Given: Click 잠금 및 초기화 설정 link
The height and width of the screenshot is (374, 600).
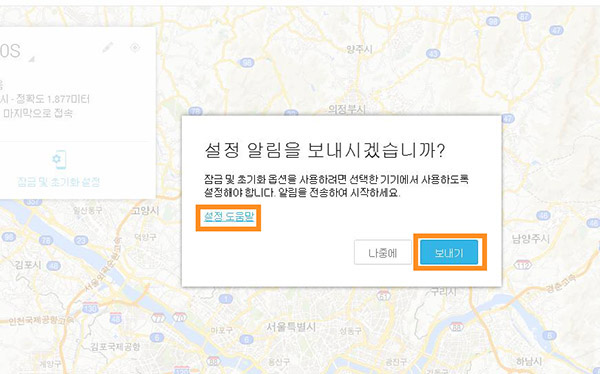Looking at the screenshot, I should (x=59, y=181).
